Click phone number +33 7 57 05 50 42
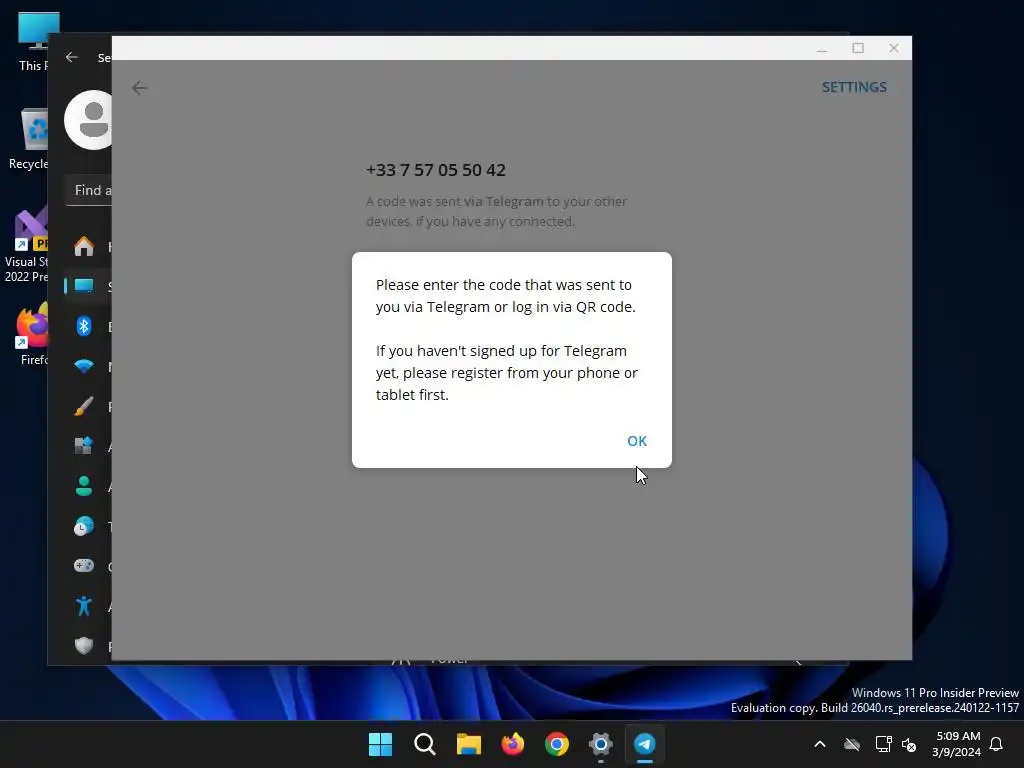Image resolution: width=1024 pixels, height=768 pixels. point(436,170)
